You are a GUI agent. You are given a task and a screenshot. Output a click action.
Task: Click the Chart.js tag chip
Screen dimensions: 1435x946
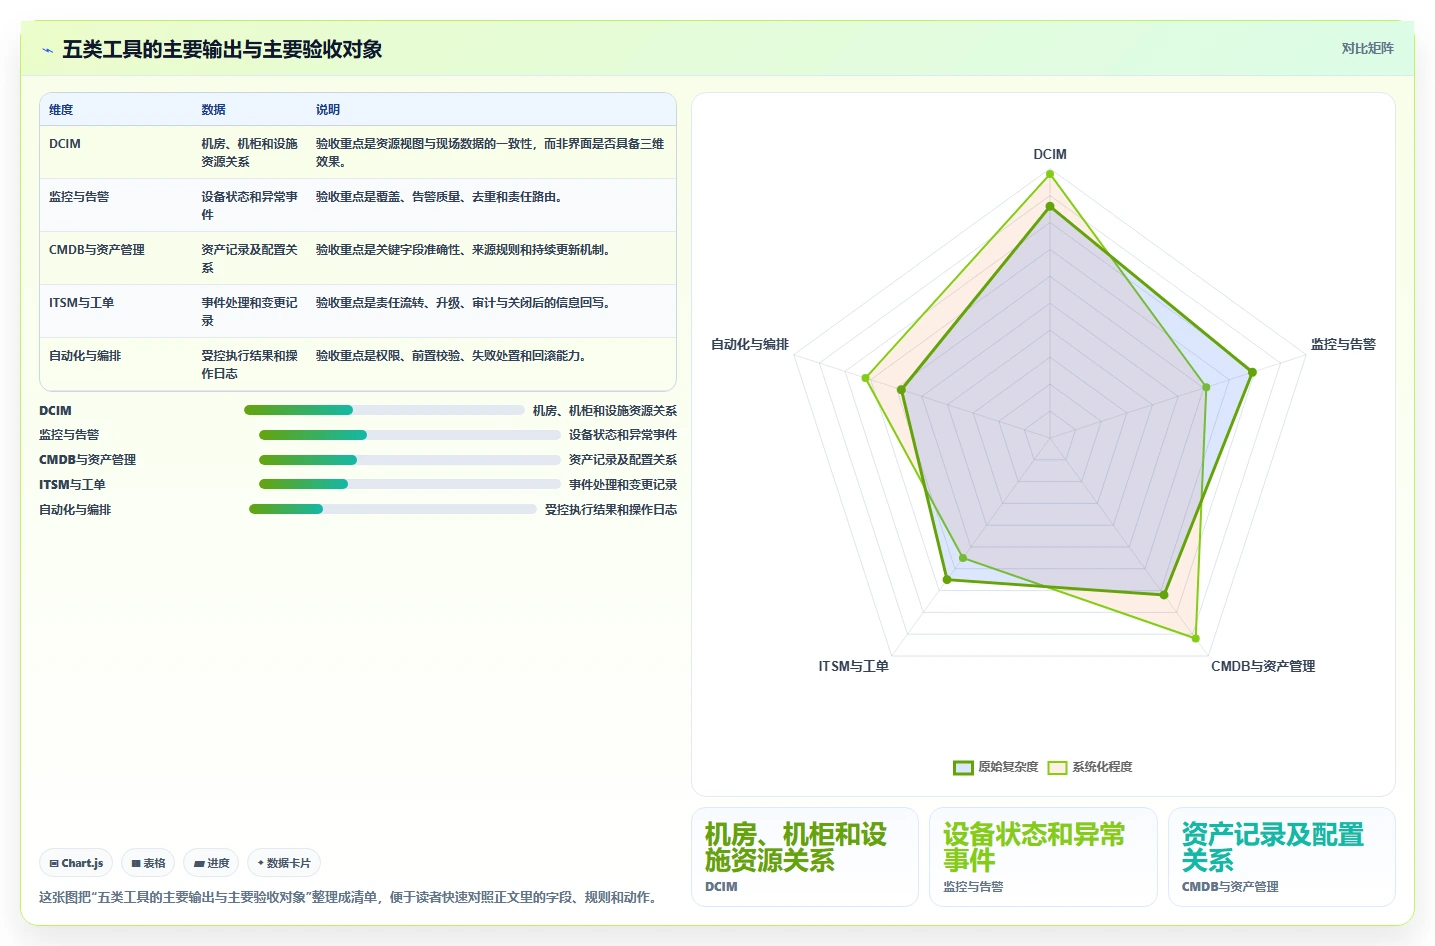(76, 863)
